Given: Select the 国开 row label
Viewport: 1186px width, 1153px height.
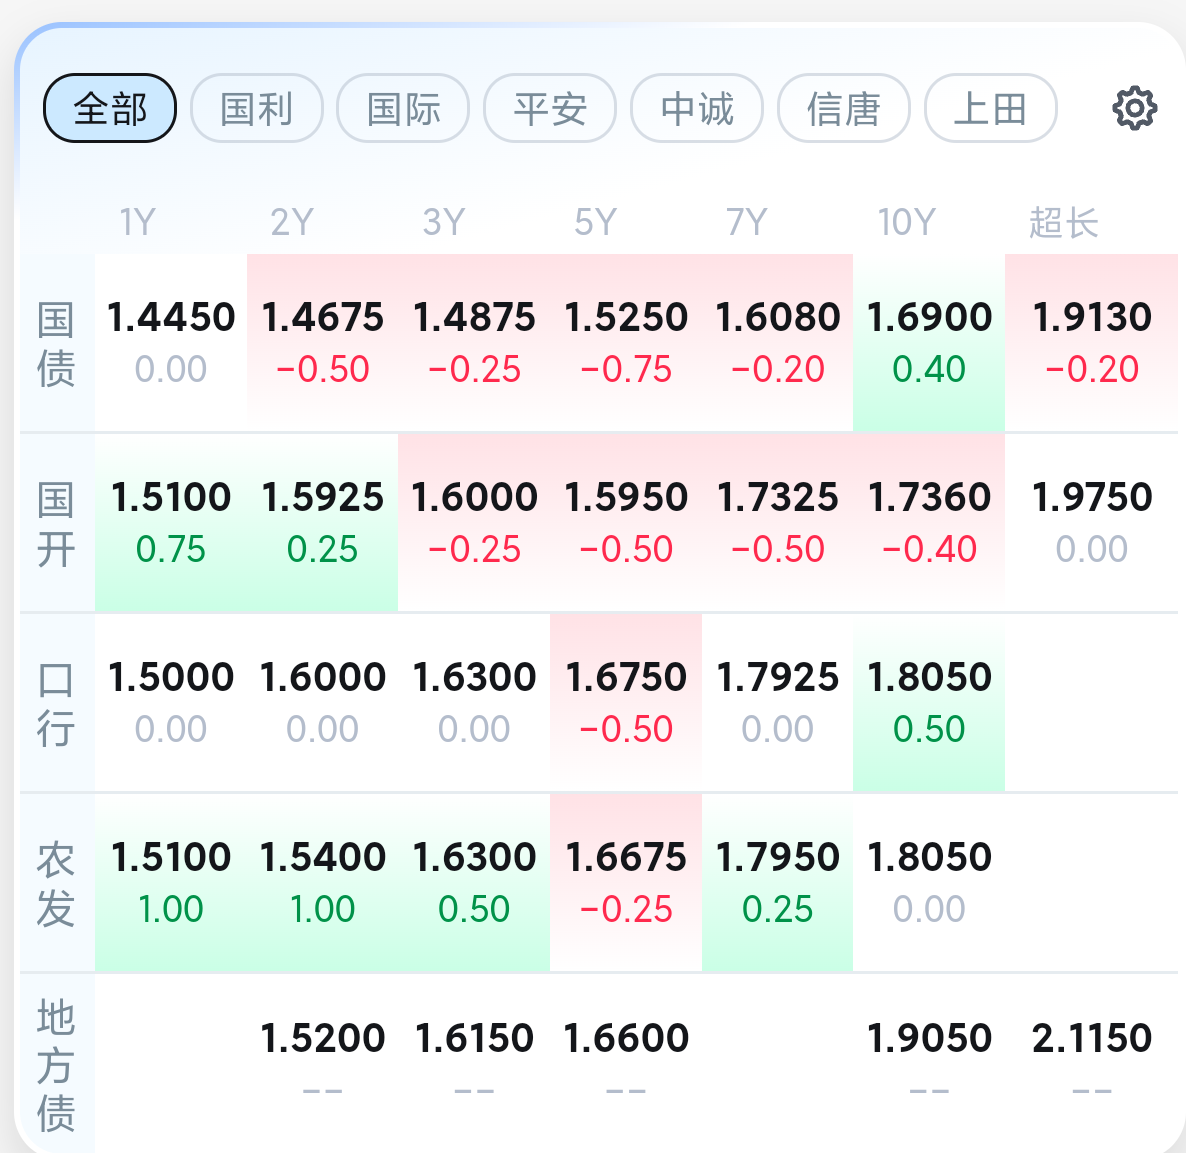Looking at the screenshot, I should click(x=56, y=524).
